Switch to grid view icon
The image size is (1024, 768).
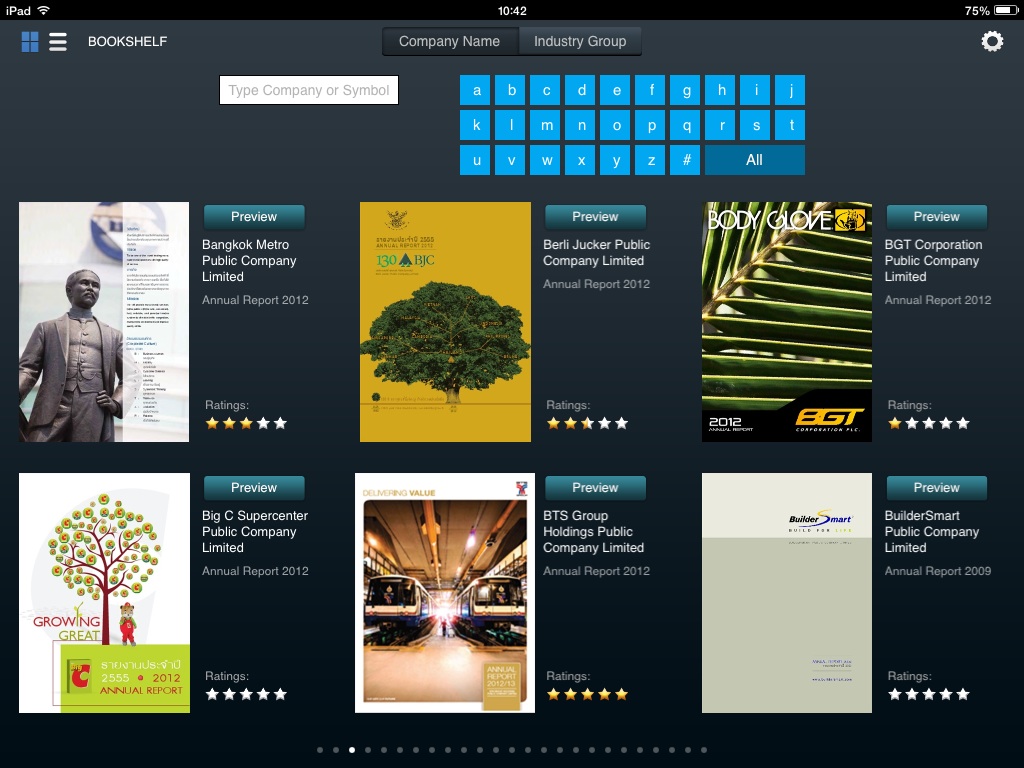30,42
